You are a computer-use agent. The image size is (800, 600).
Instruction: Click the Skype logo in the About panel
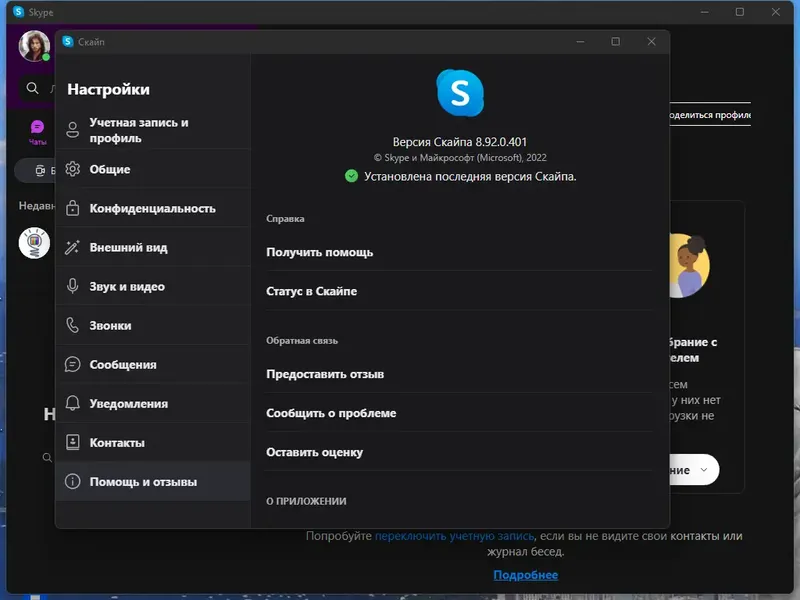point(458,93)
